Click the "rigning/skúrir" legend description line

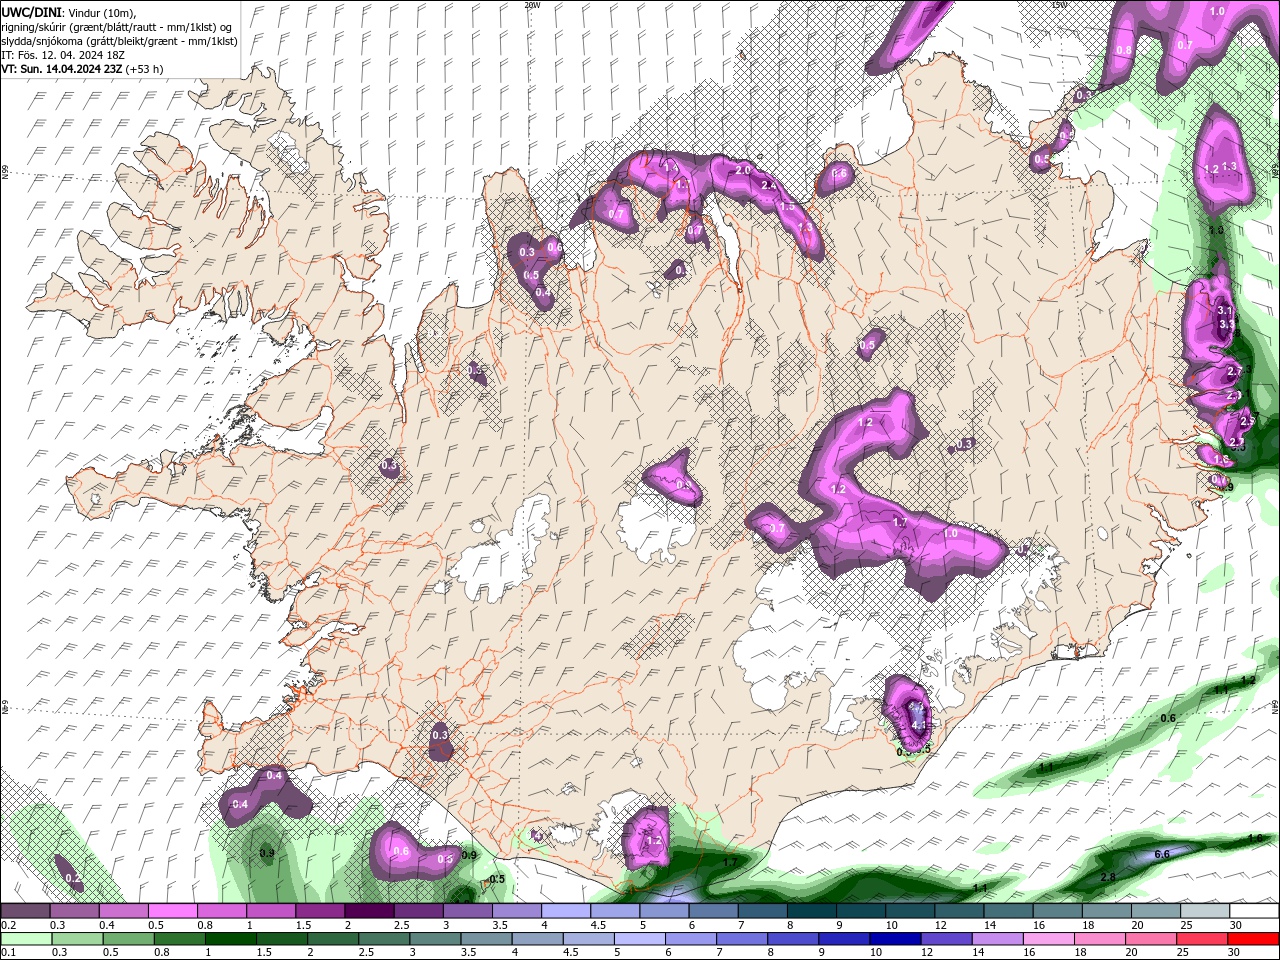(117, 27)
